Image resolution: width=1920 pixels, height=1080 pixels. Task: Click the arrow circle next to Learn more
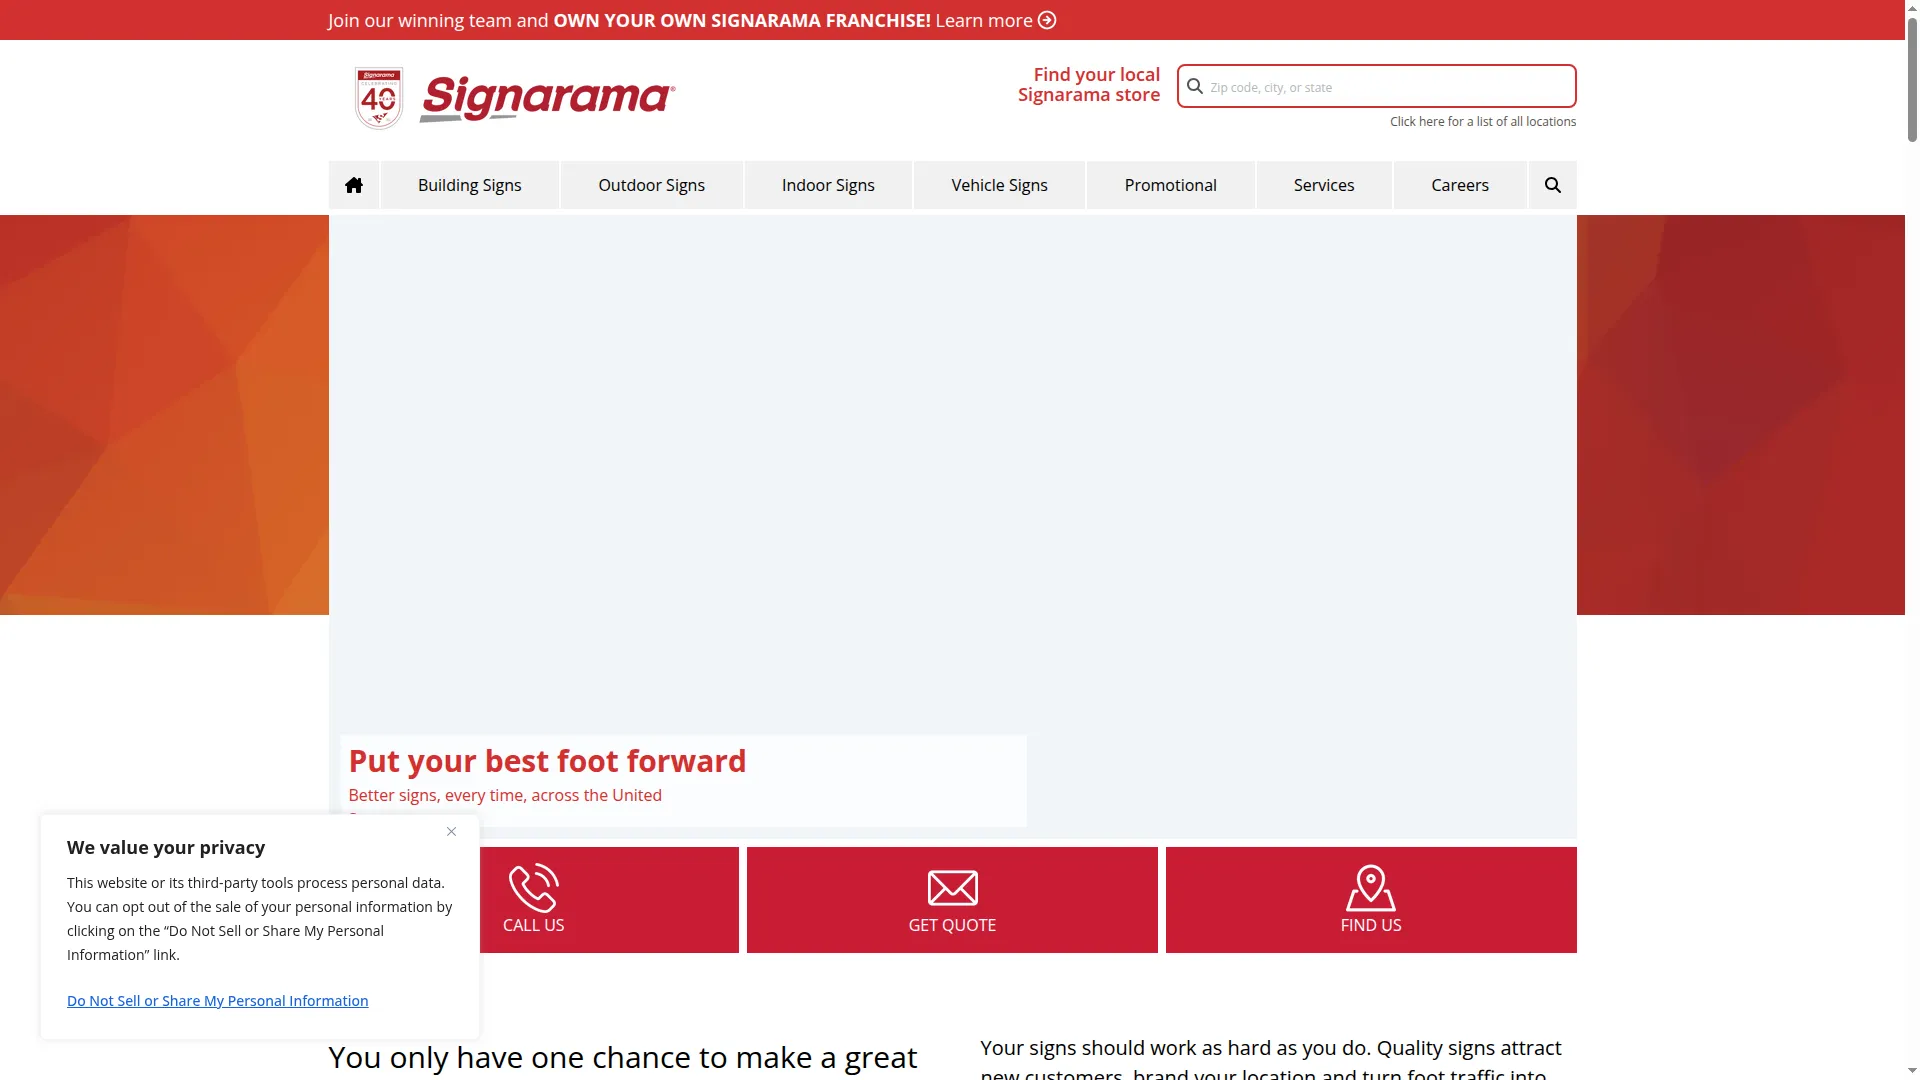coord(1047,20)
